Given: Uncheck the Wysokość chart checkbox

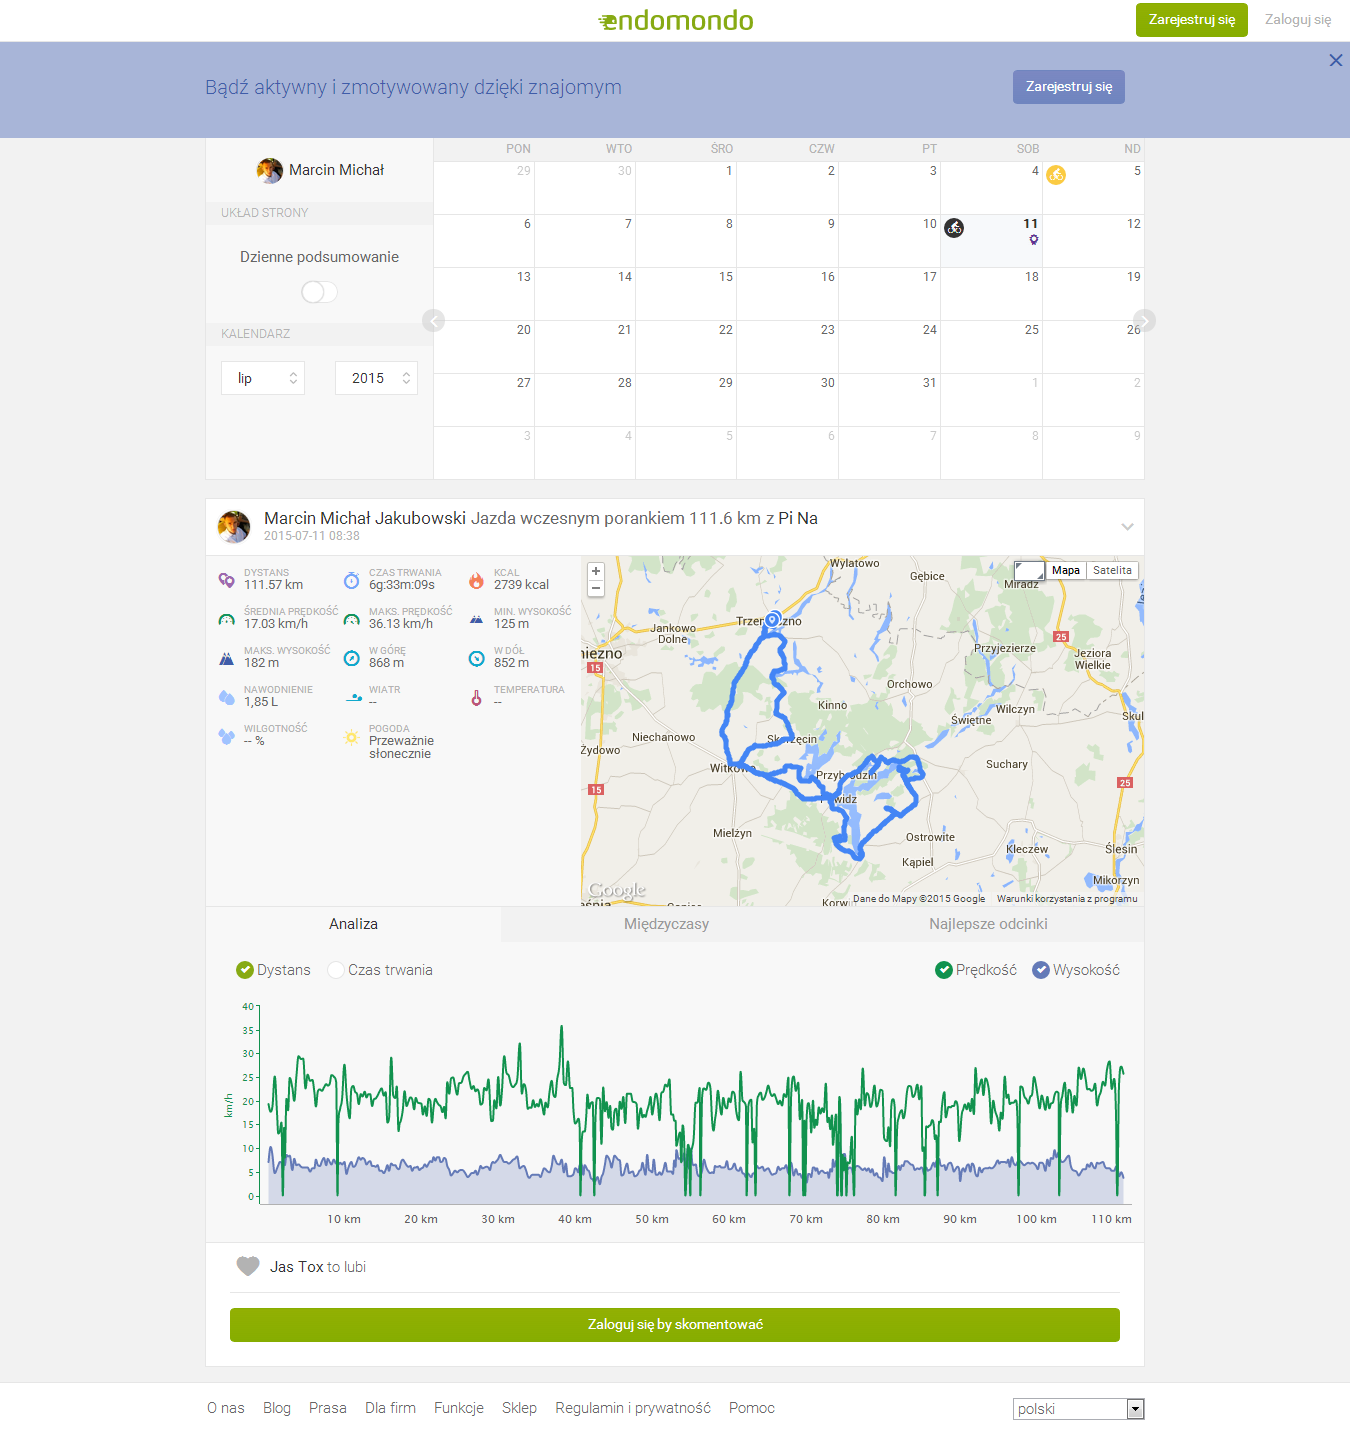Looking at the screenshot, I should tap(1040, 970).
